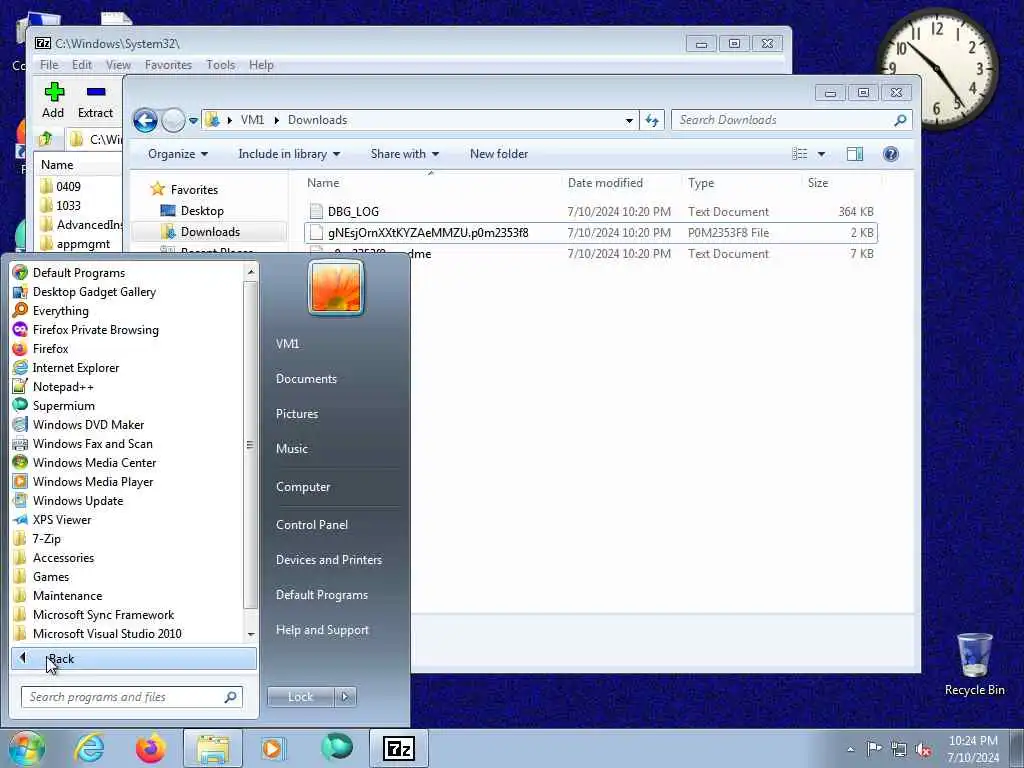
Task: Click New folder button
Action: point(499,154)
